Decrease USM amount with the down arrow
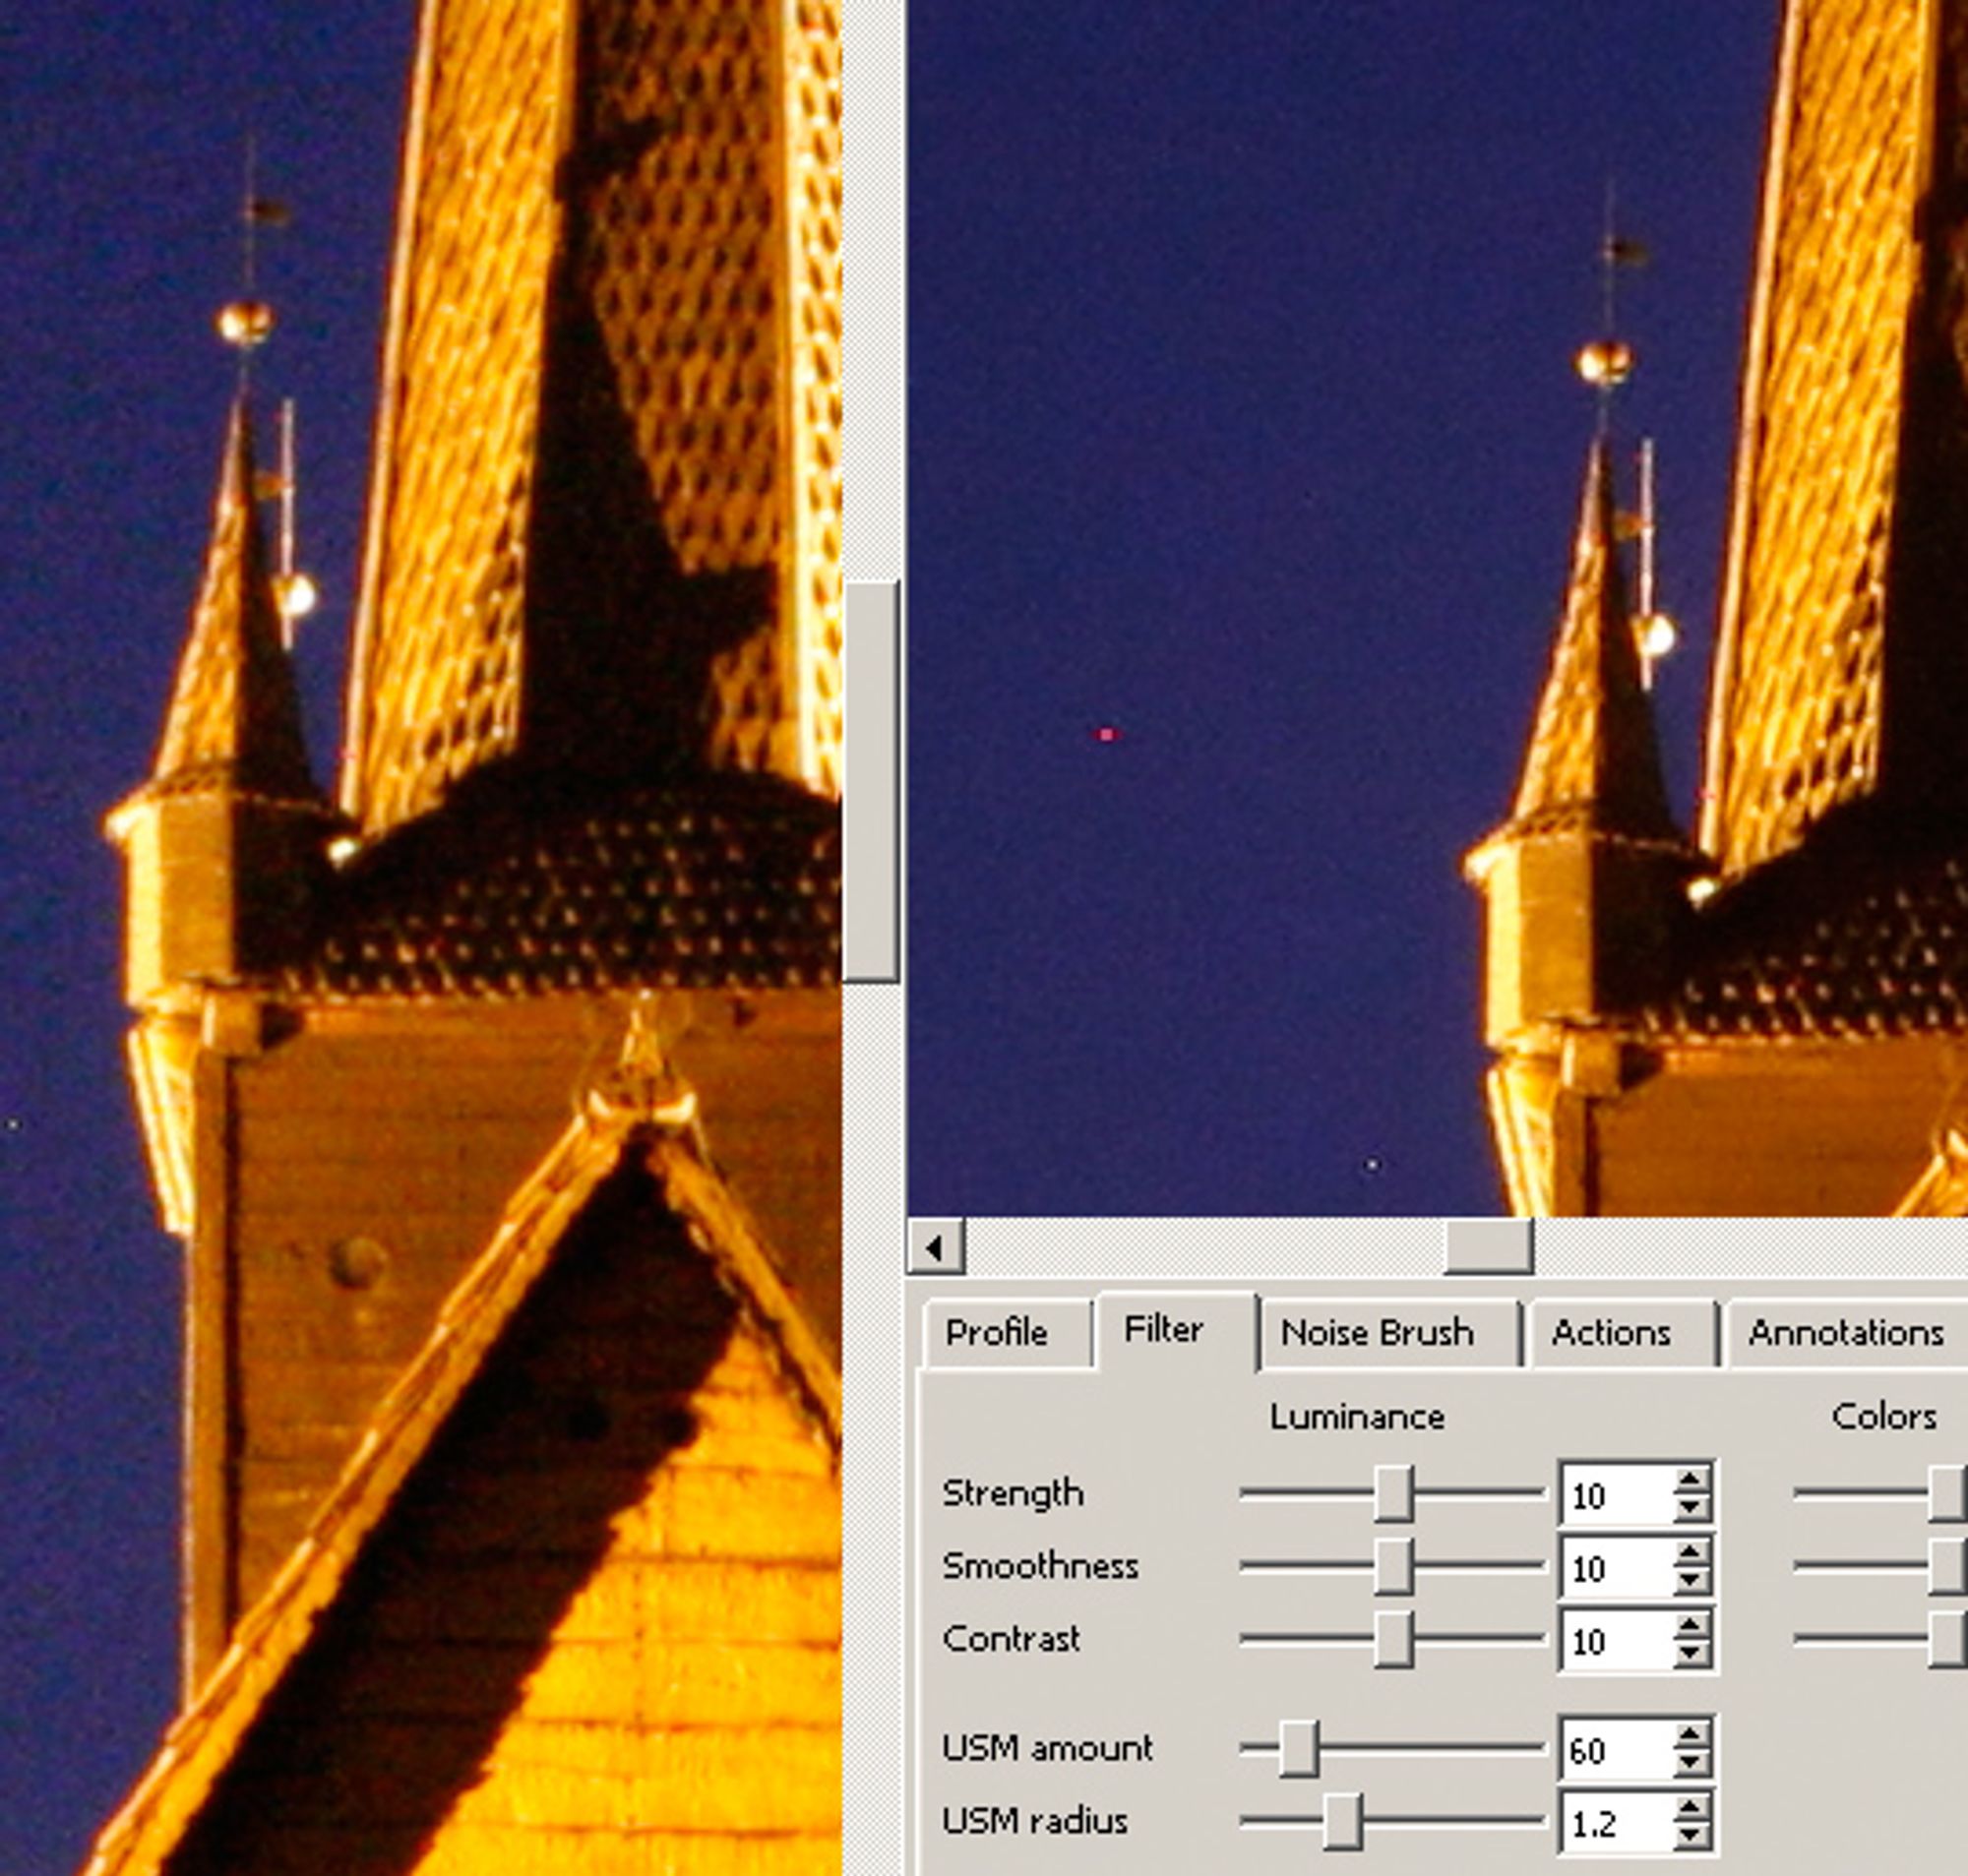This screenshot has height=1876, width=1968. pos(1692,1764)
